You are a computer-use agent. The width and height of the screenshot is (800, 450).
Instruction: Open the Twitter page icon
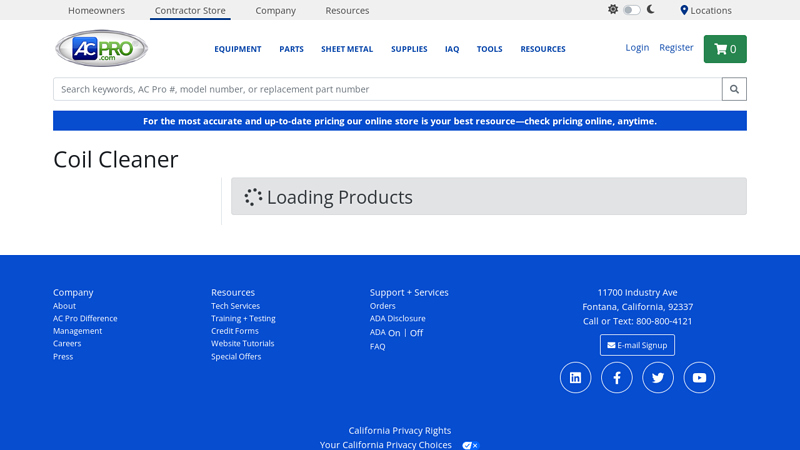657,377
